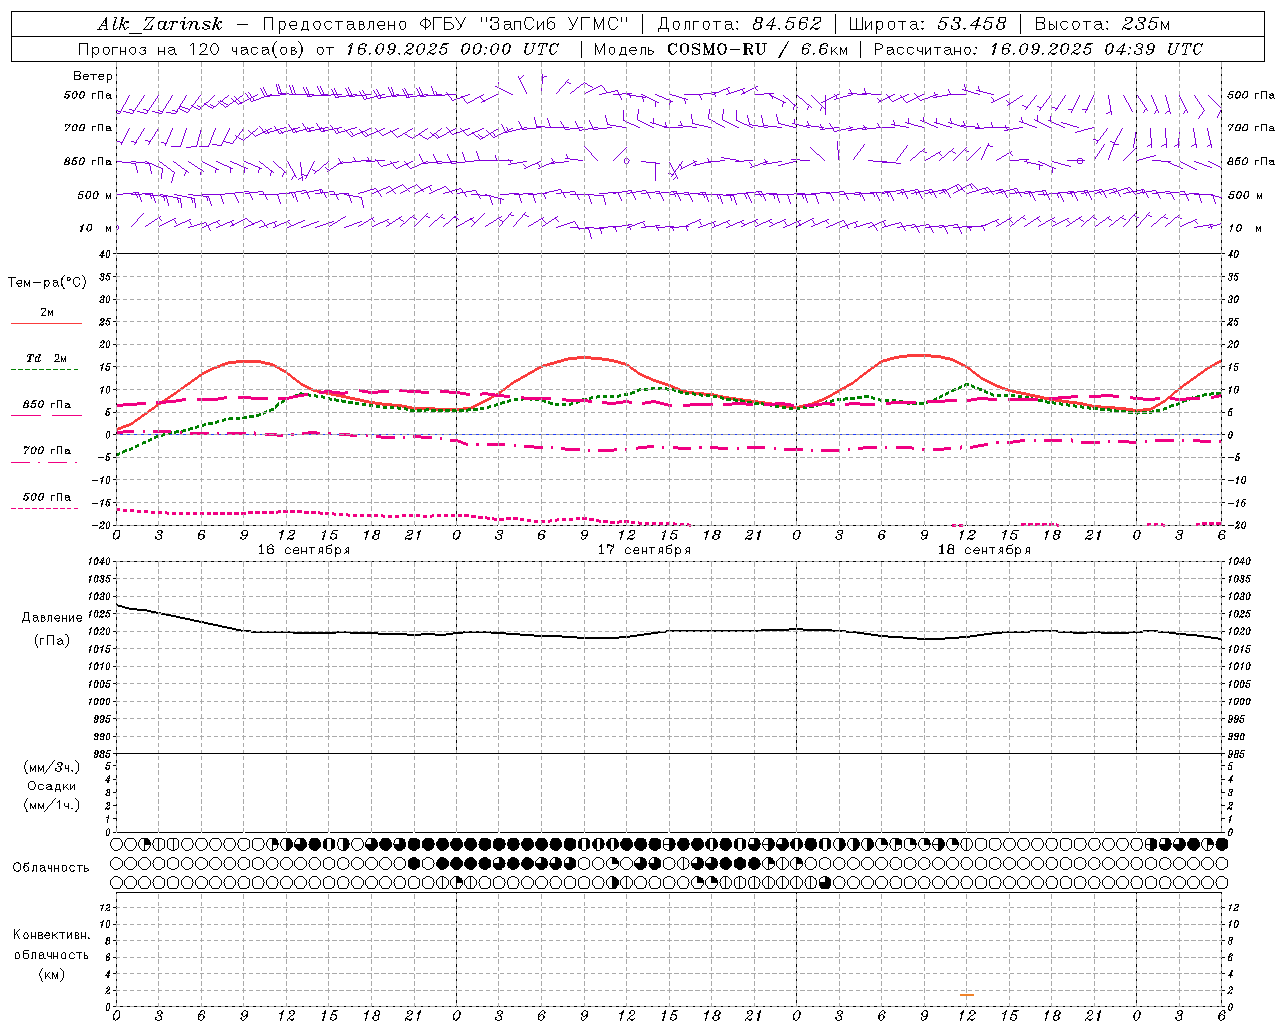
Task: Click the date label 16 сентября
Action: coord(304,550)
